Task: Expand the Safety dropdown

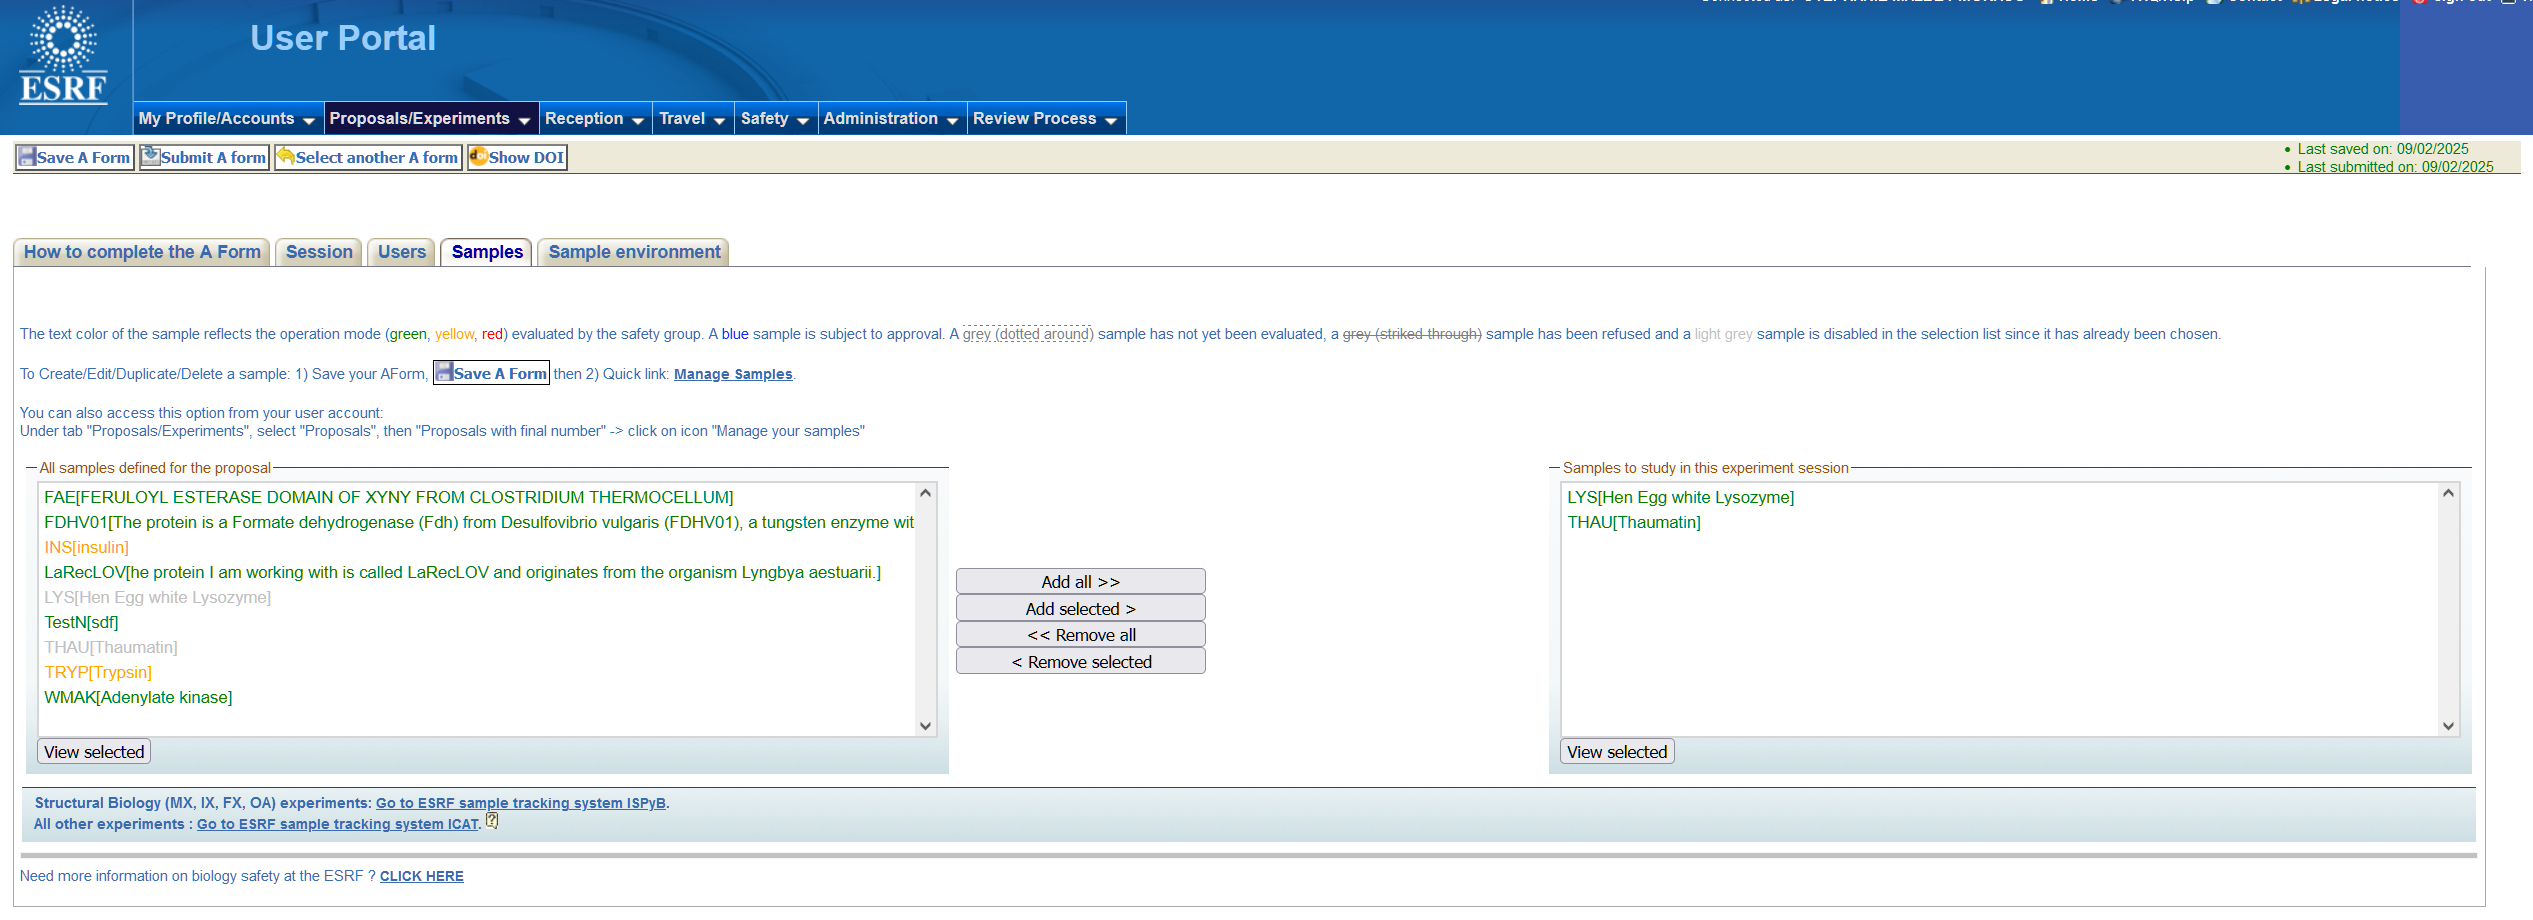Action: coord(773,118)
